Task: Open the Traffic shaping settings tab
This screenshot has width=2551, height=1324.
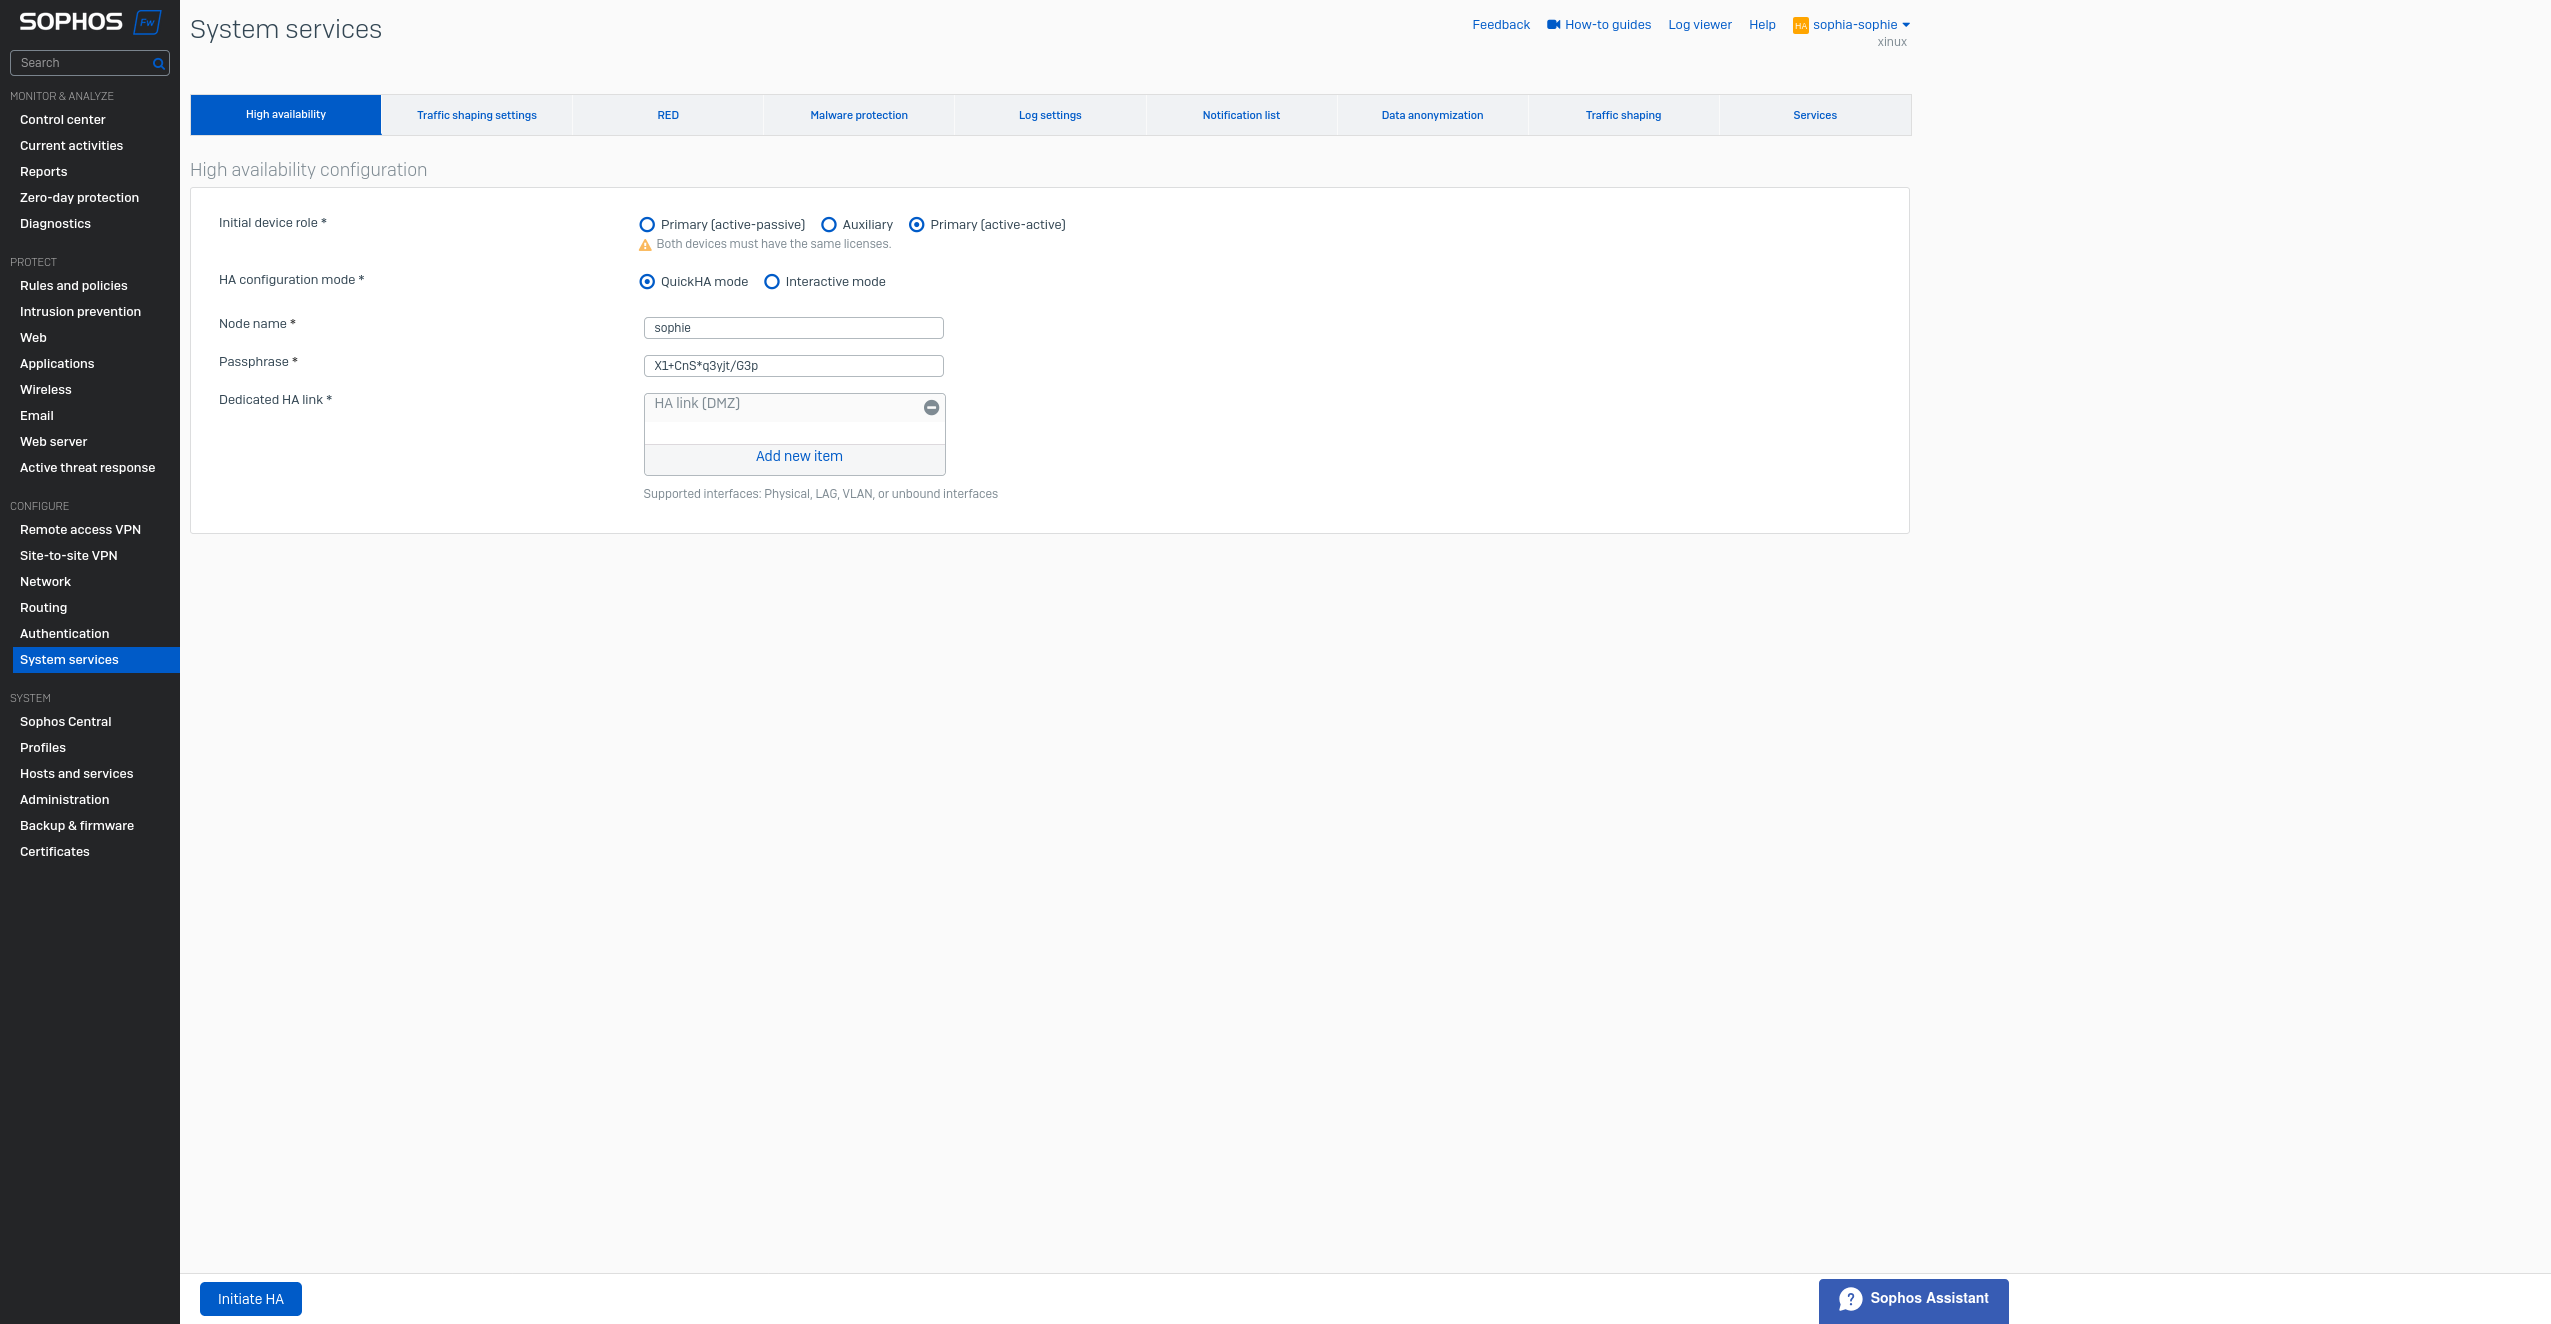Action: tap(476, 115)
